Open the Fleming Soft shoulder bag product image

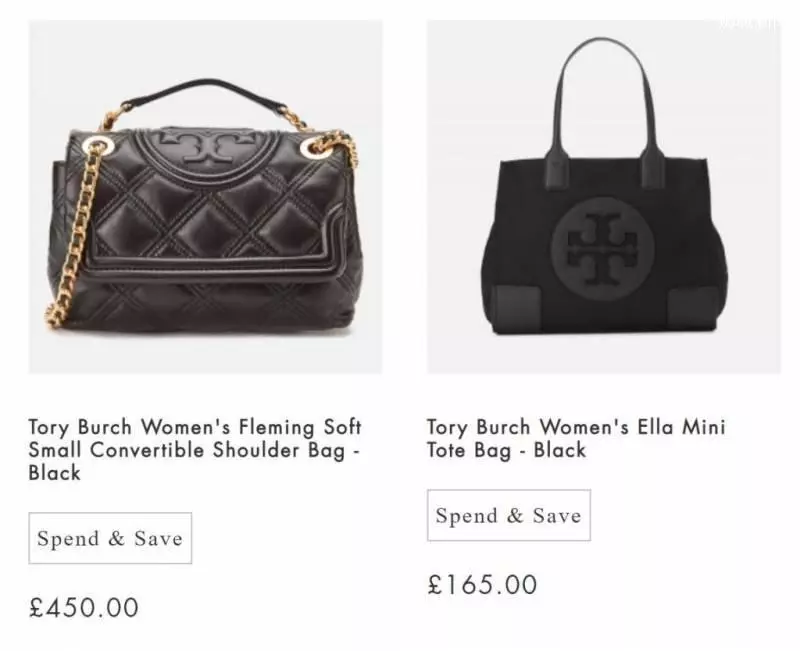tap(205, 197)
